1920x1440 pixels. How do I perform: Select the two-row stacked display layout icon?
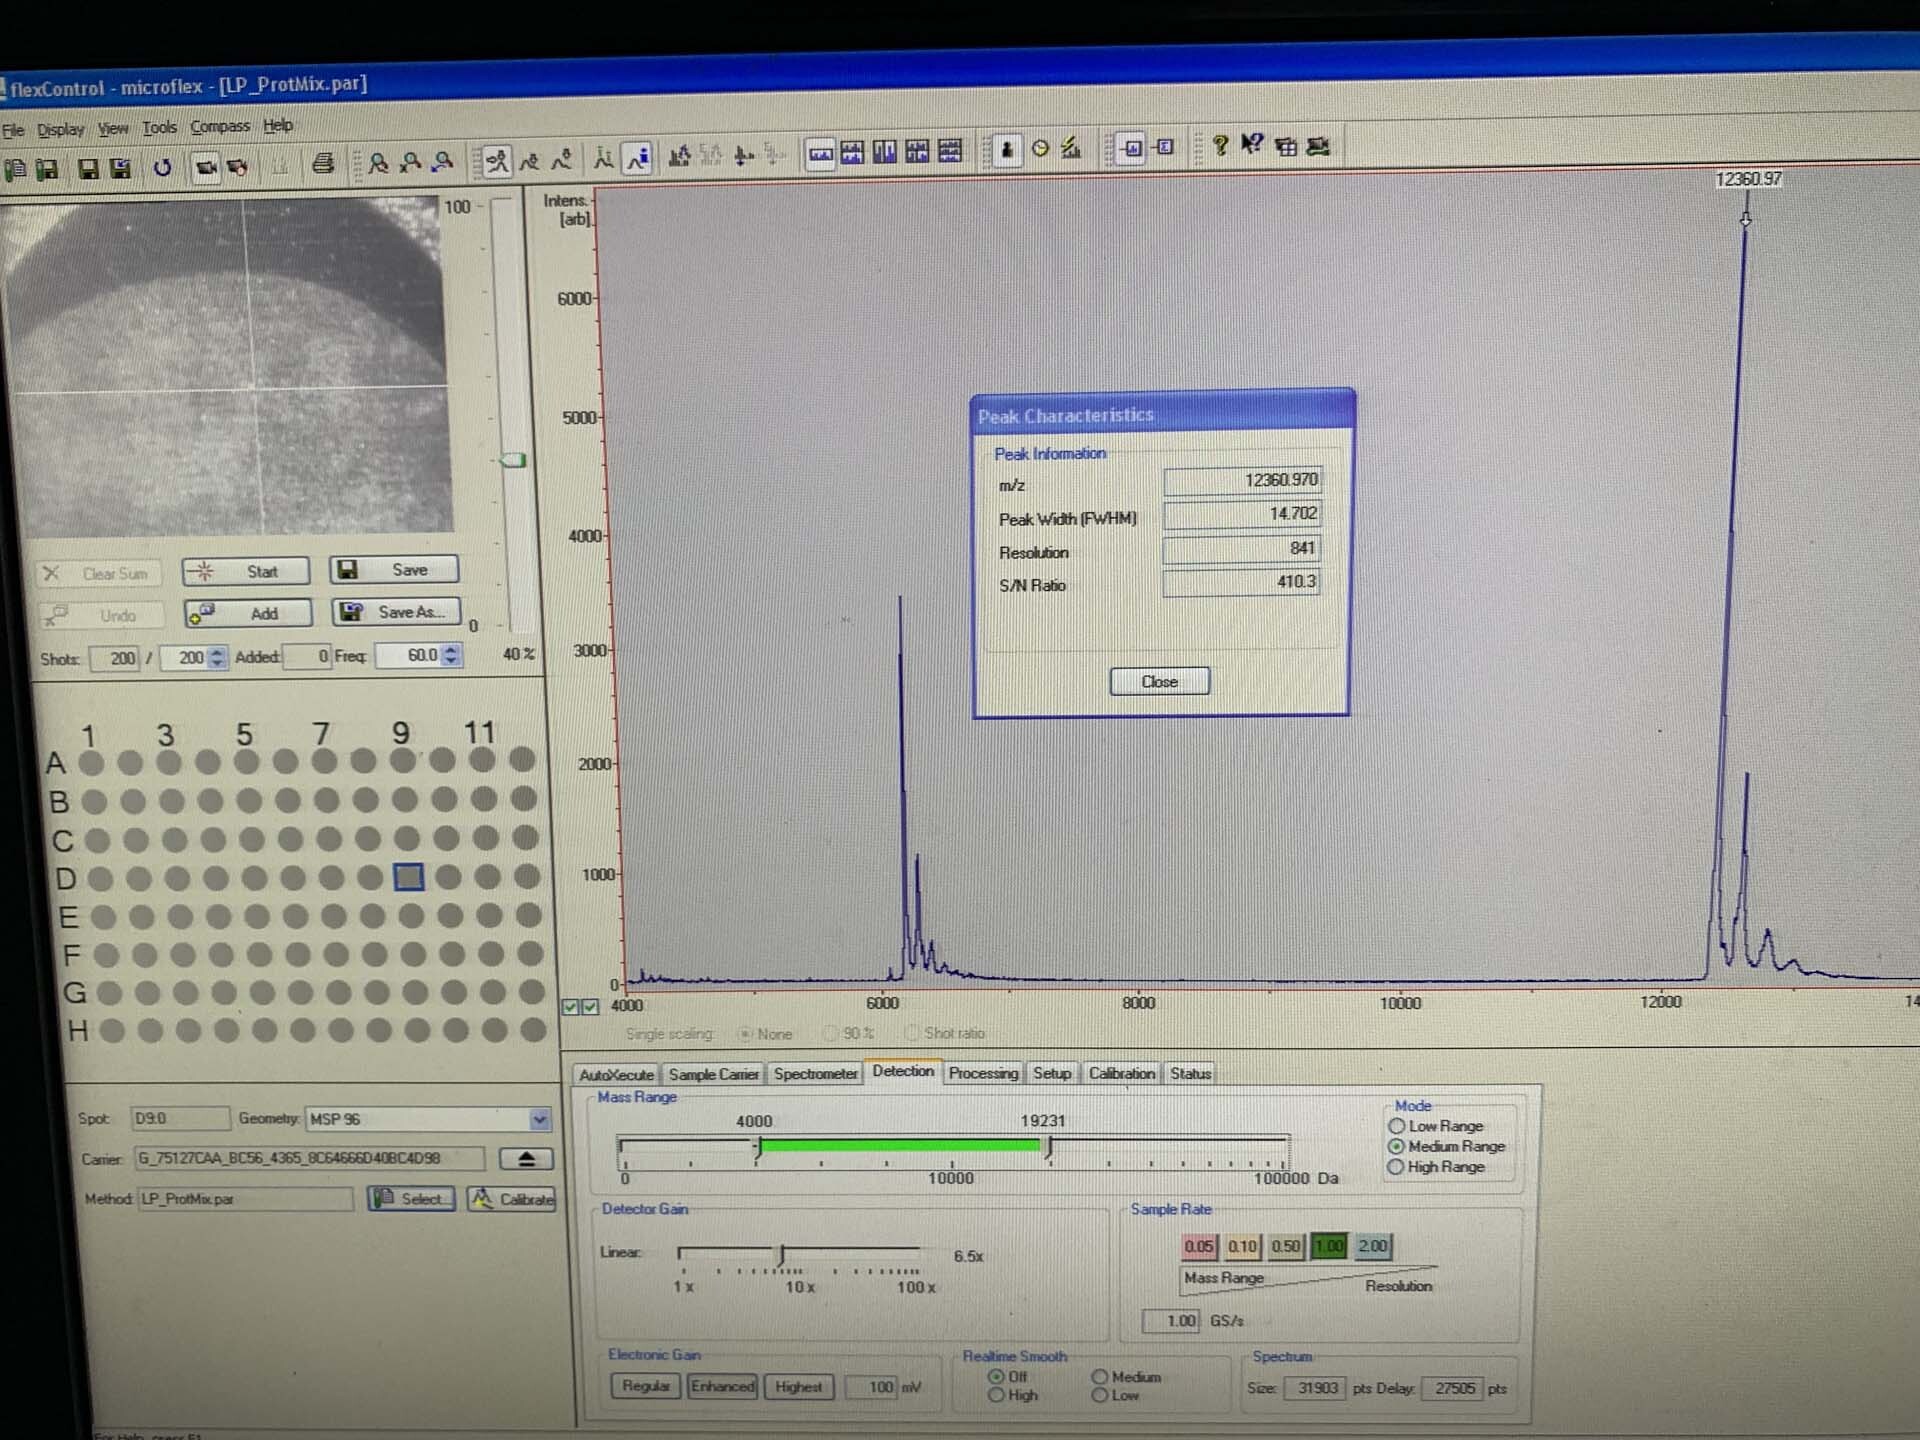852,152
